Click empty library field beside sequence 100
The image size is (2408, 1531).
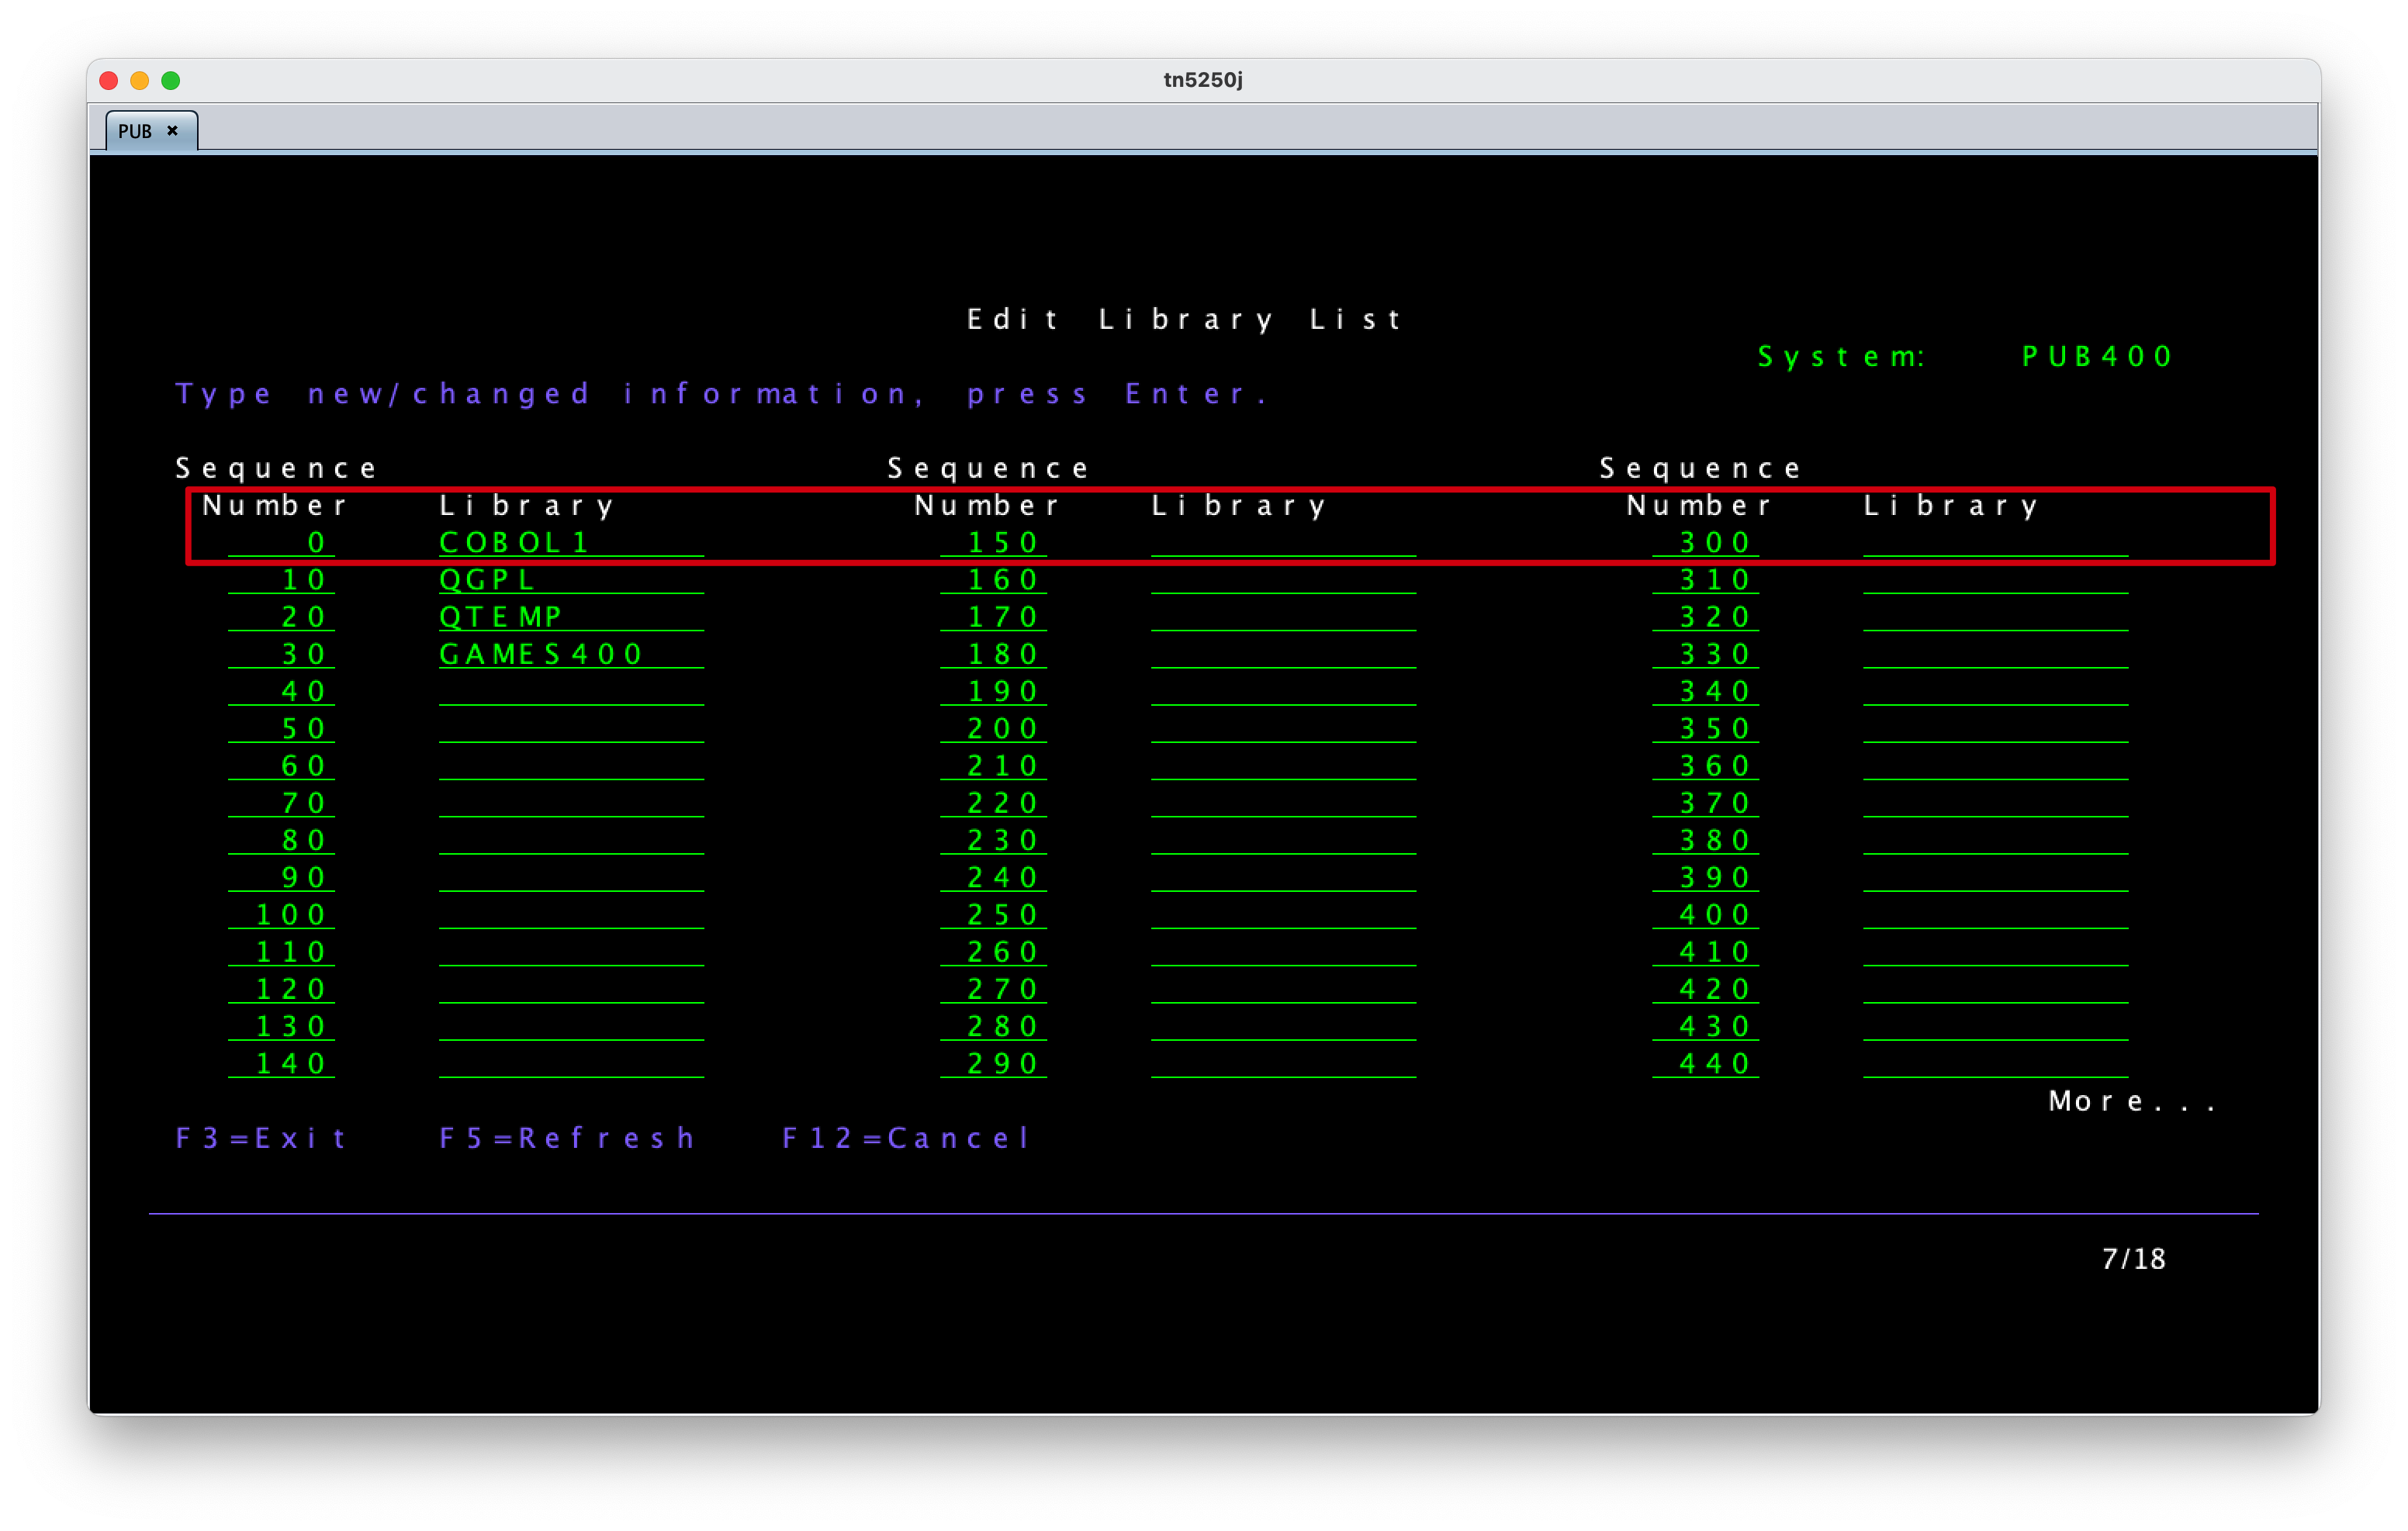[571, 915]
